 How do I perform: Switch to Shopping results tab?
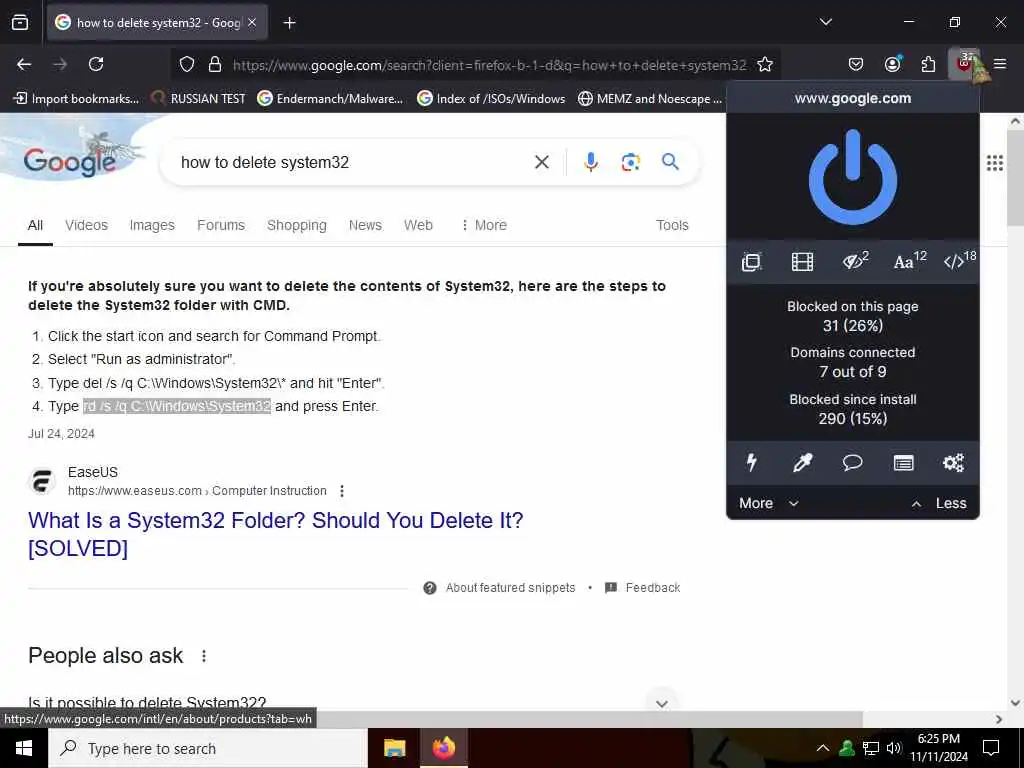pos(296,225)
